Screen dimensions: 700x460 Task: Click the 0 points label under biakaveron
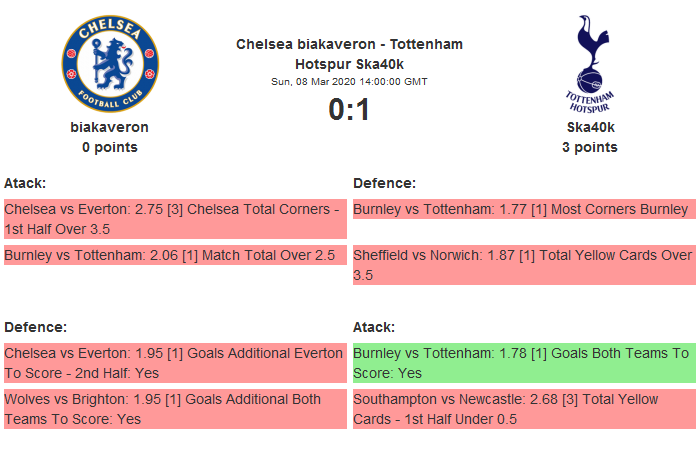coord(109,147)
